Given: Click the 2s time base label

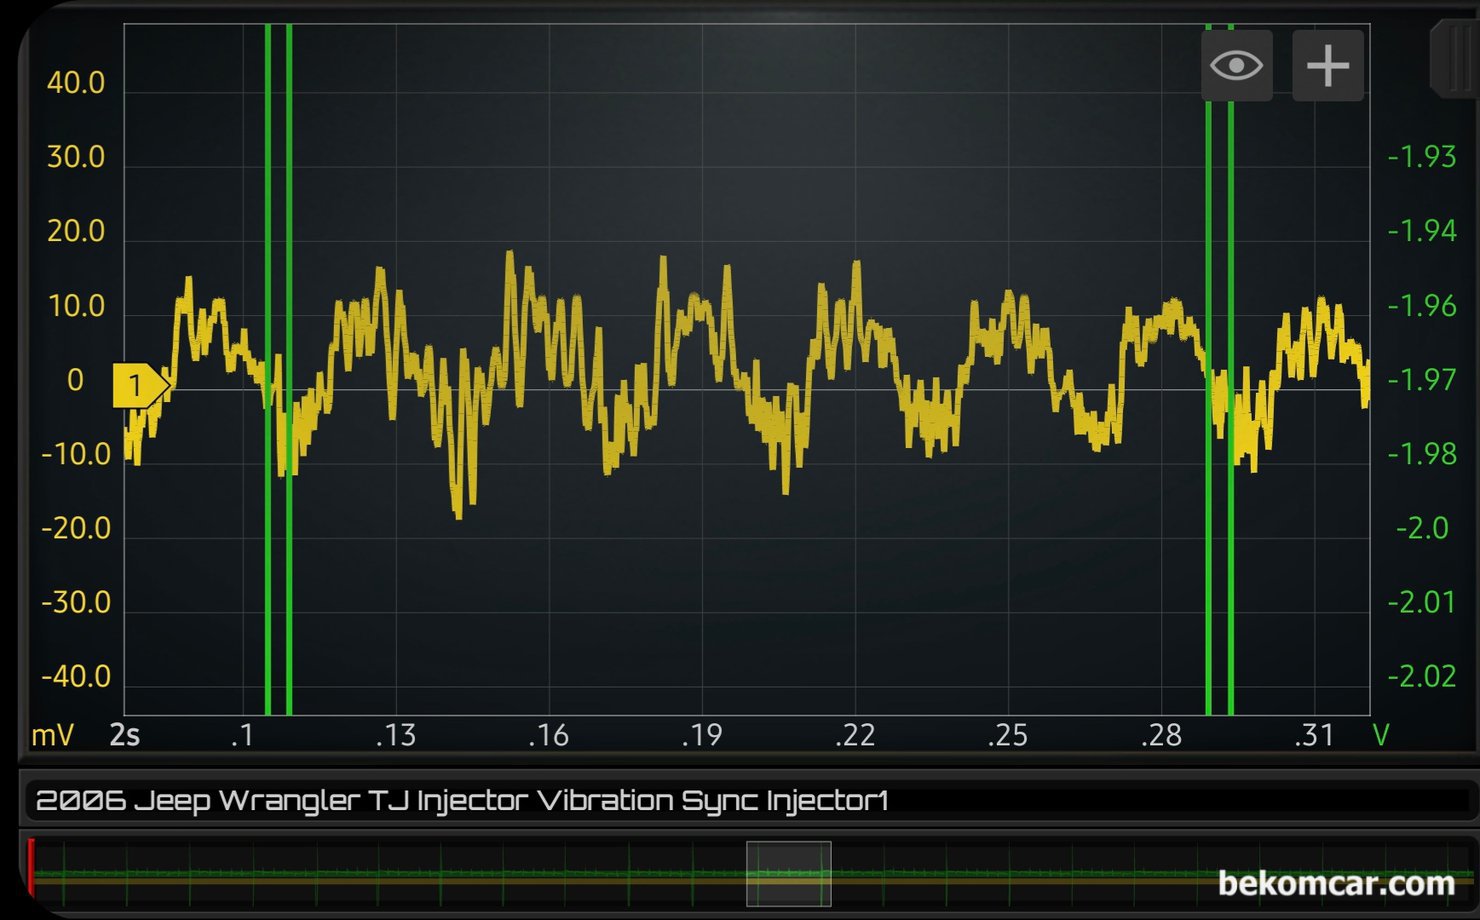Looking at the screenshot, I should (125, 736).
